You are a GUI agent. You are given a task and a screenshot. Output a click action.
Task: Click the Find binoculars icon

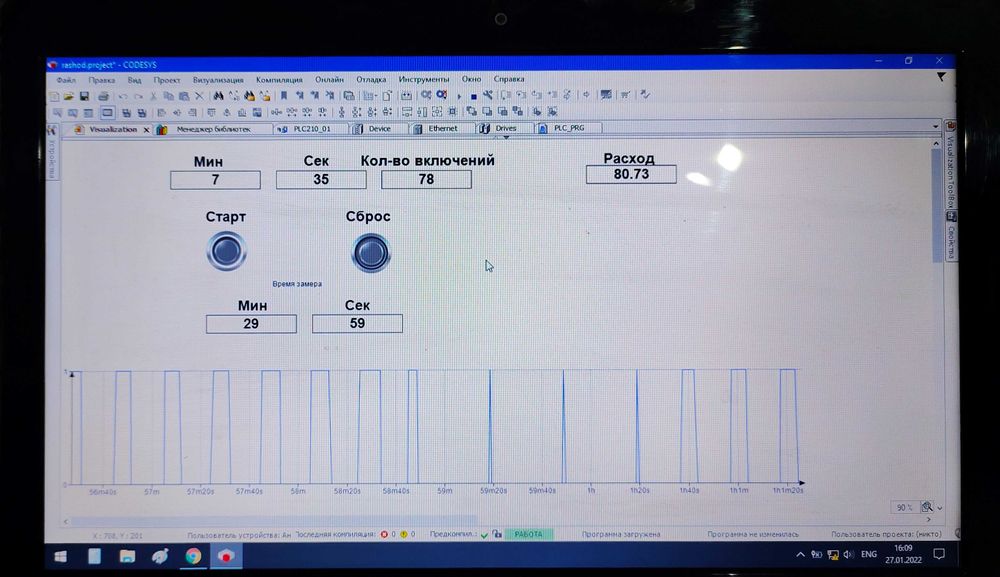[x=218, y=96]
